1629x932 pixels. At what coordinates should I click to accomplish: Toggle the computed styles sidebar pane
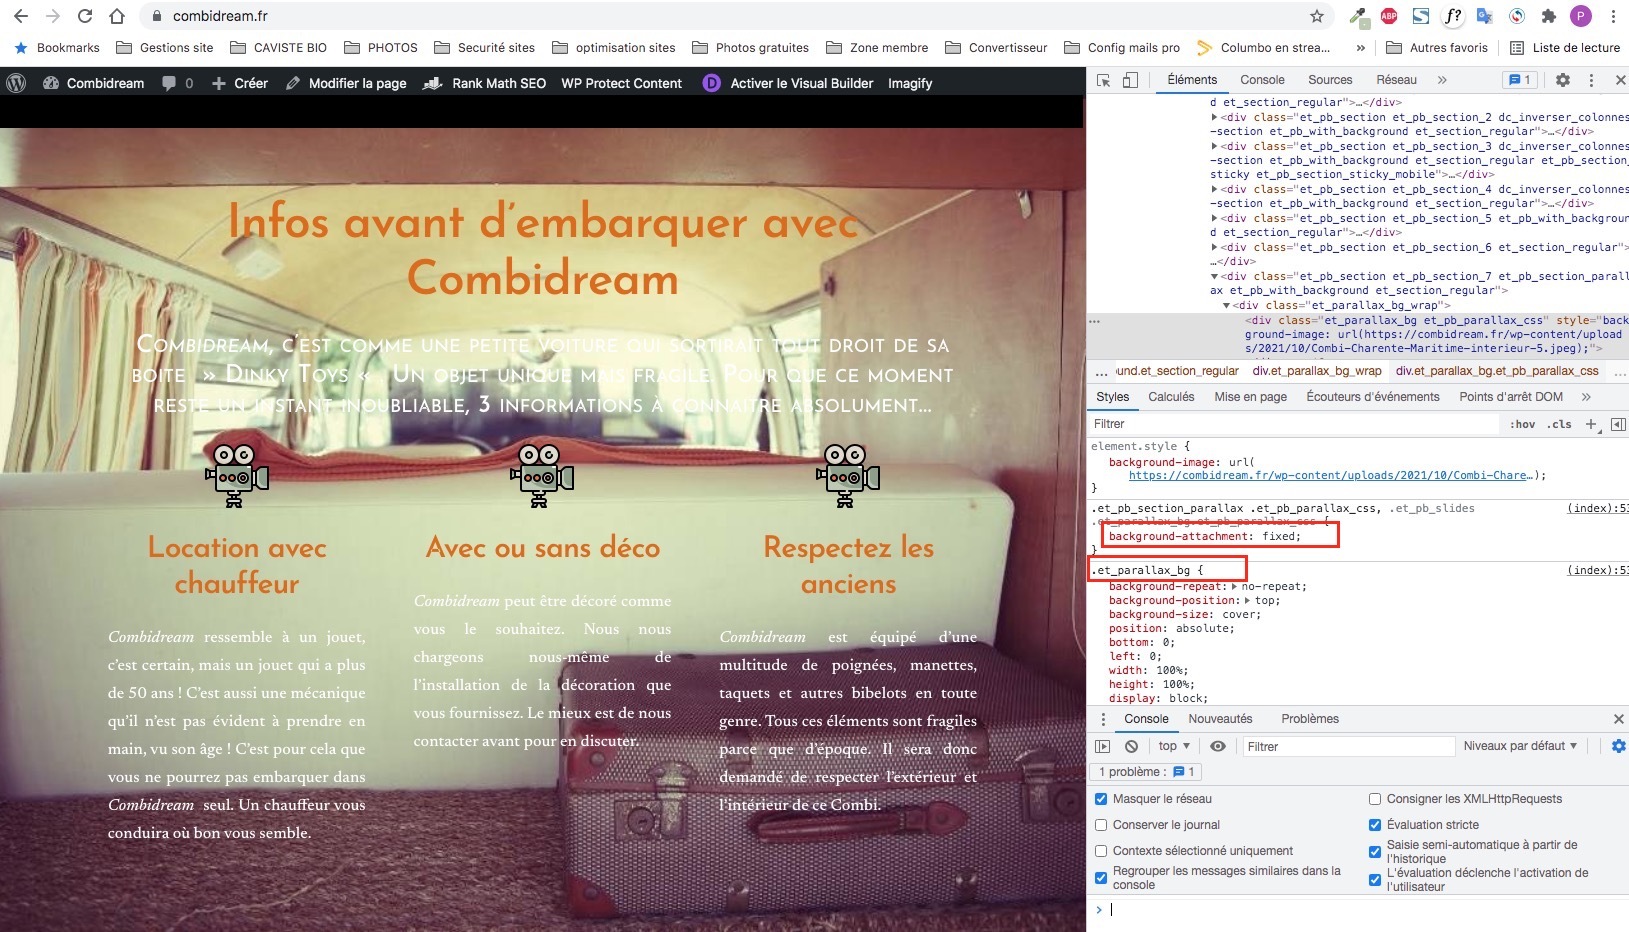pyautogui.click(x=1618, y=424)
